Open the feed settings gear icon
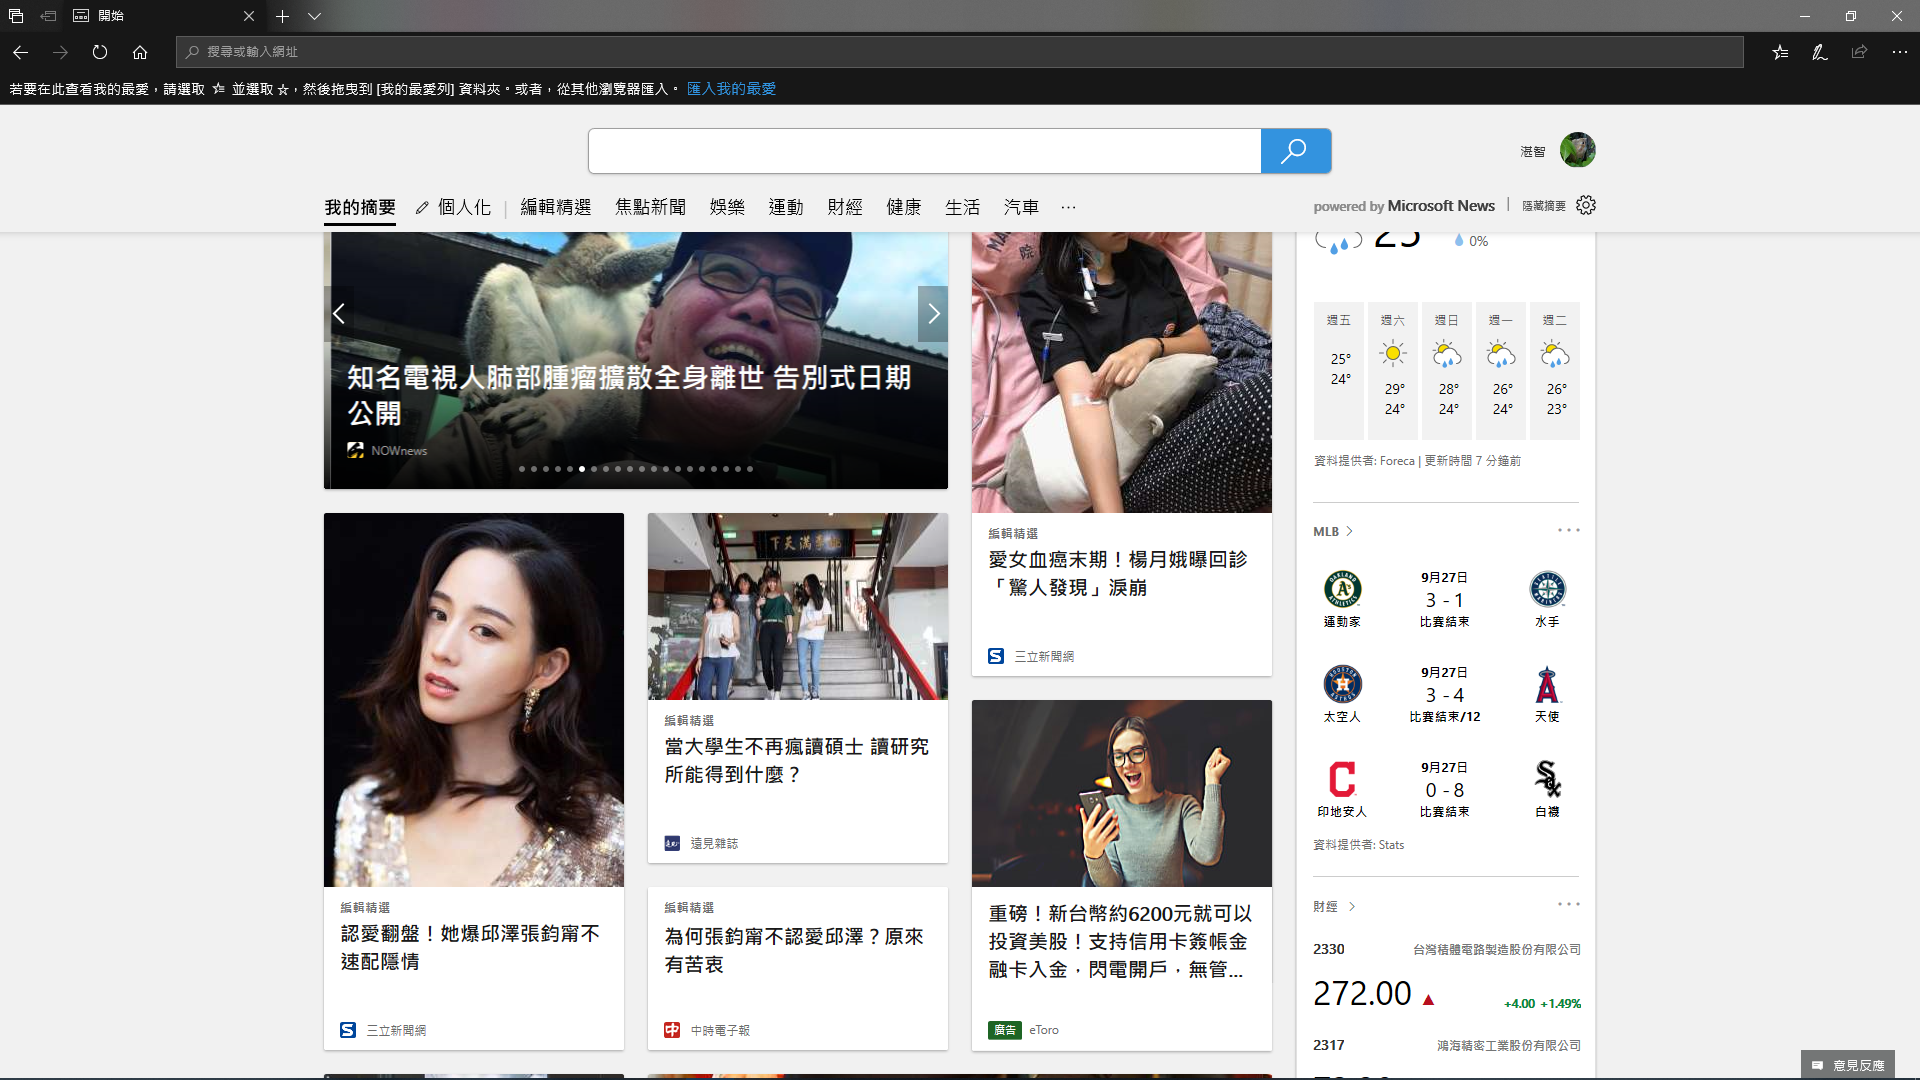The image size is (1920, 1080). click(x=1586, y=205)
